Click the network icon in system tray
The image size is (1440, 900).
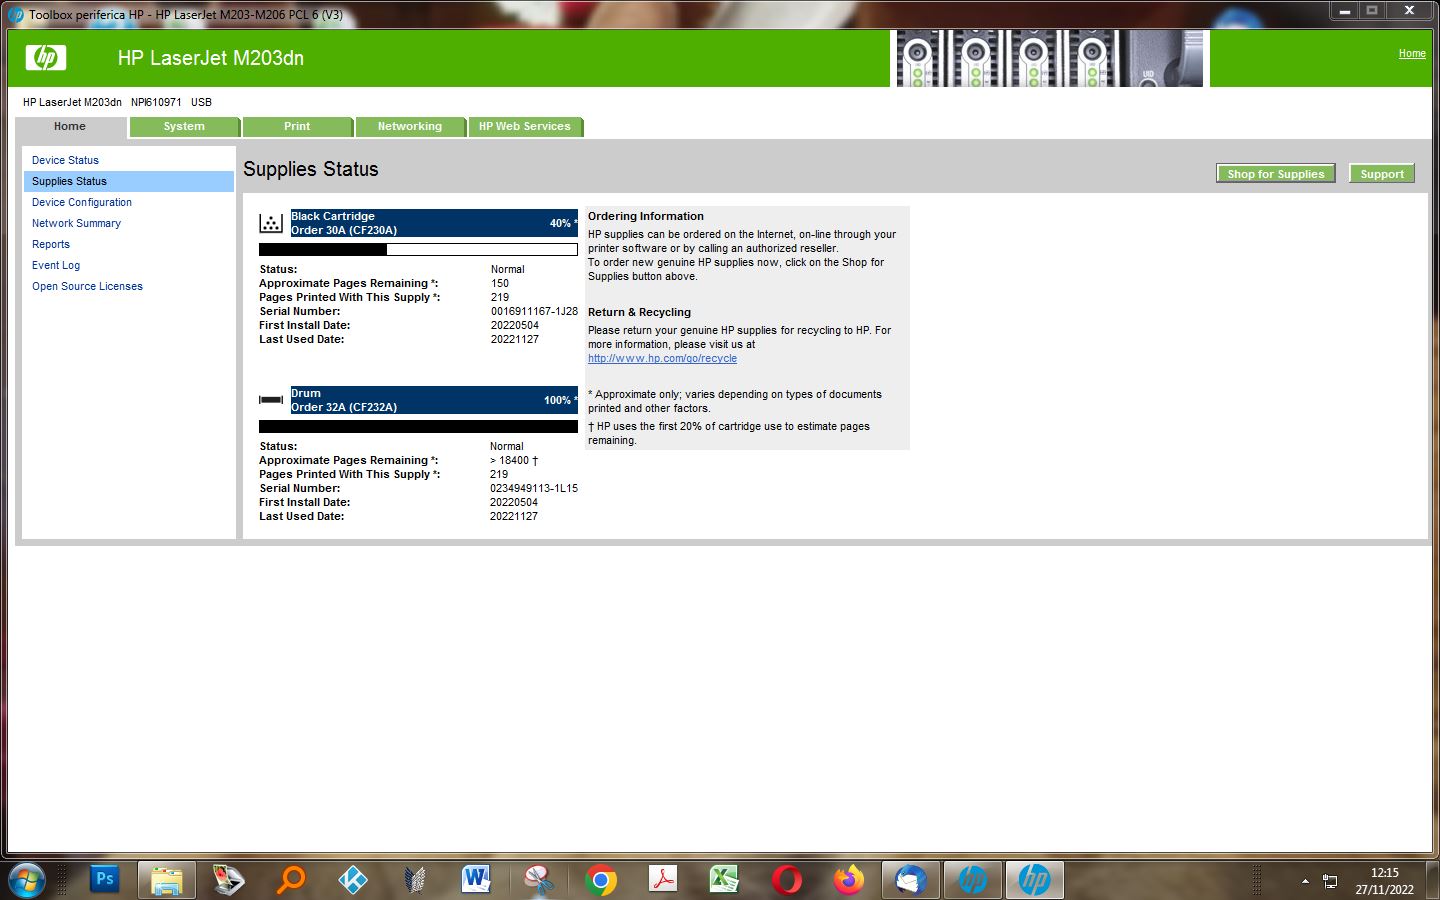pos(1330,881)
